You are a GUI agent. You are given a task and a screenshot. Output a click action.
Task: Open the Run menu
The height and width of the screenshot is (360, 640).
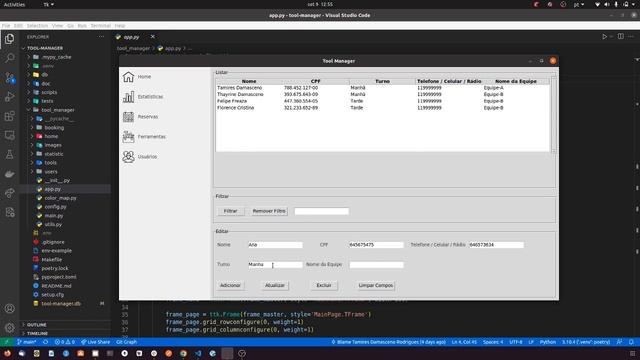82,26
